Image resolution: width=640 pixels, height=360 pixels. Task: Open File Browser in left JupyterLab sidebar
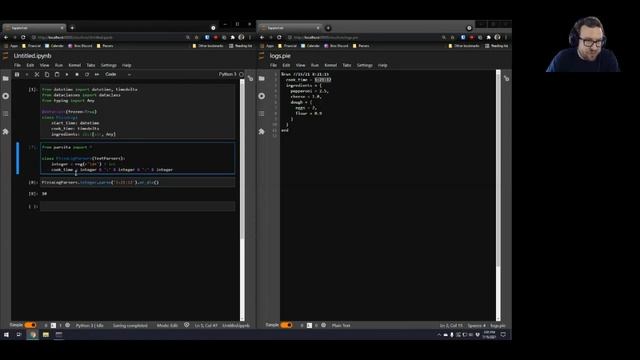tap(6, 78)
